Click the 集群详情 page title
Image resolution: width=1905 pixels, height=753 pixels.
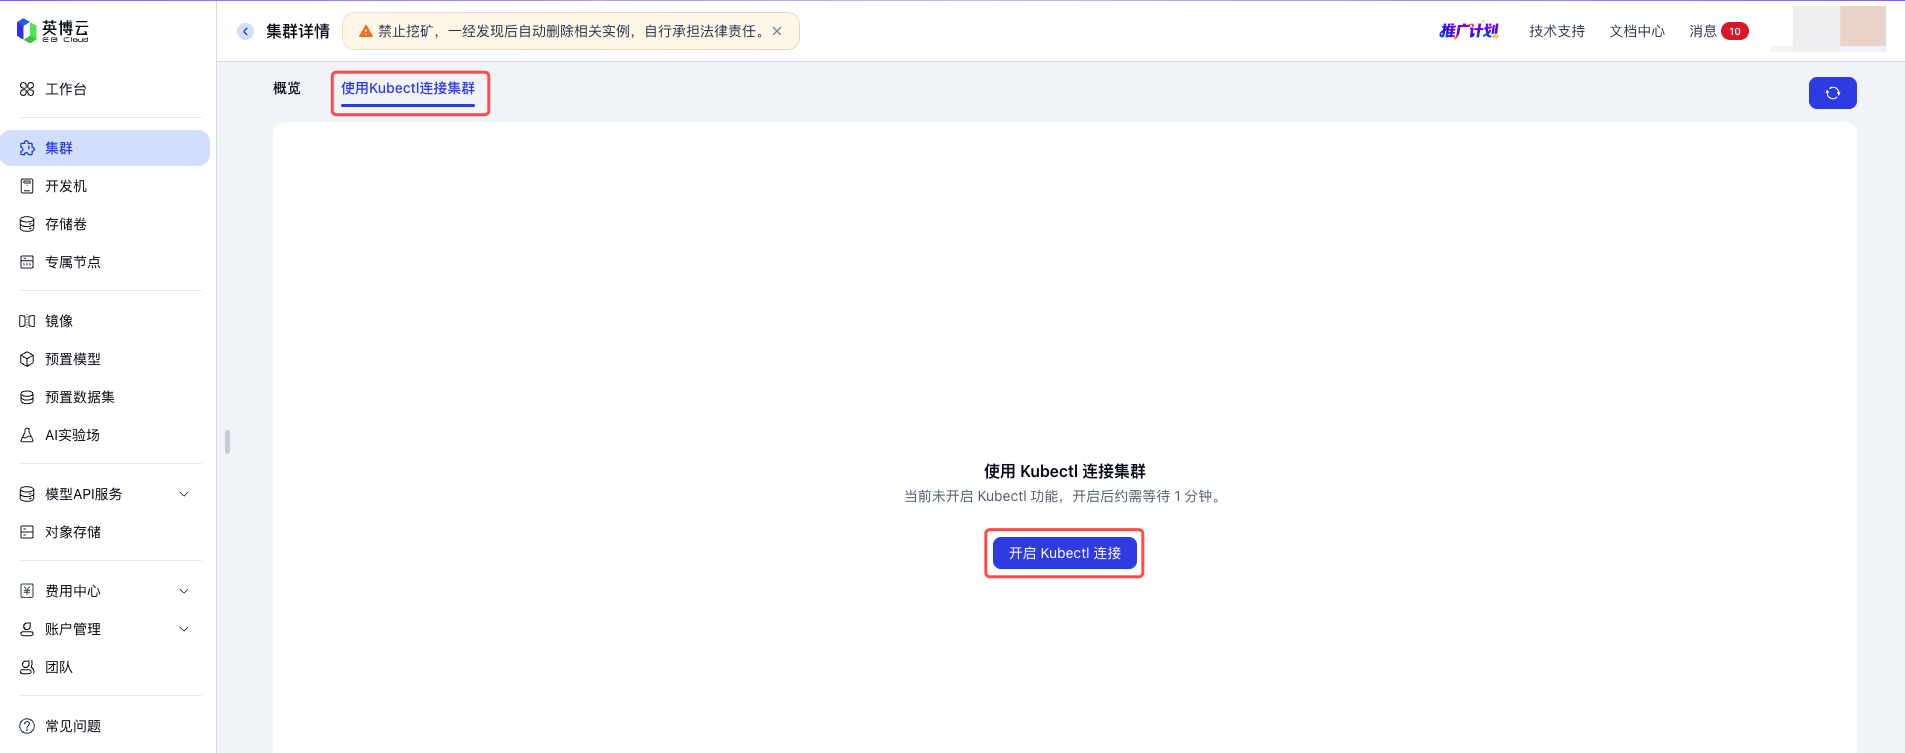point(298,31)
